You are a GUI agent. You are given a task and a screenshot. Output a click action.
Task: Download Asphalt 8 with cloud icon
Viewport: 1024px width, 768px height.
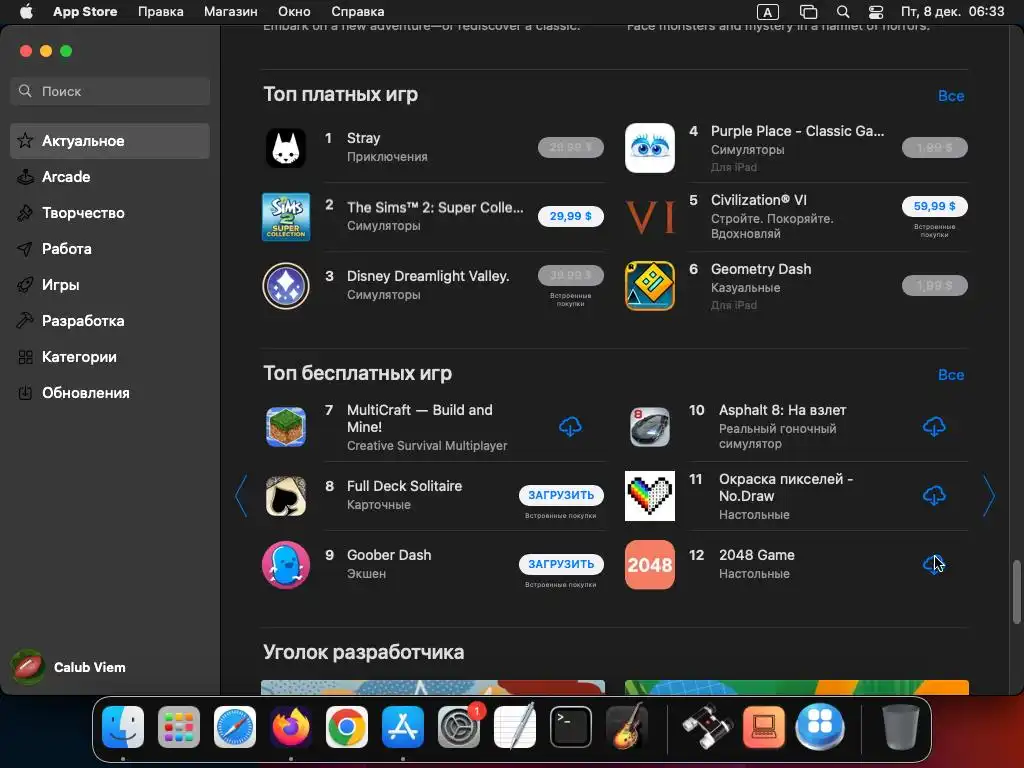(934, 427)
